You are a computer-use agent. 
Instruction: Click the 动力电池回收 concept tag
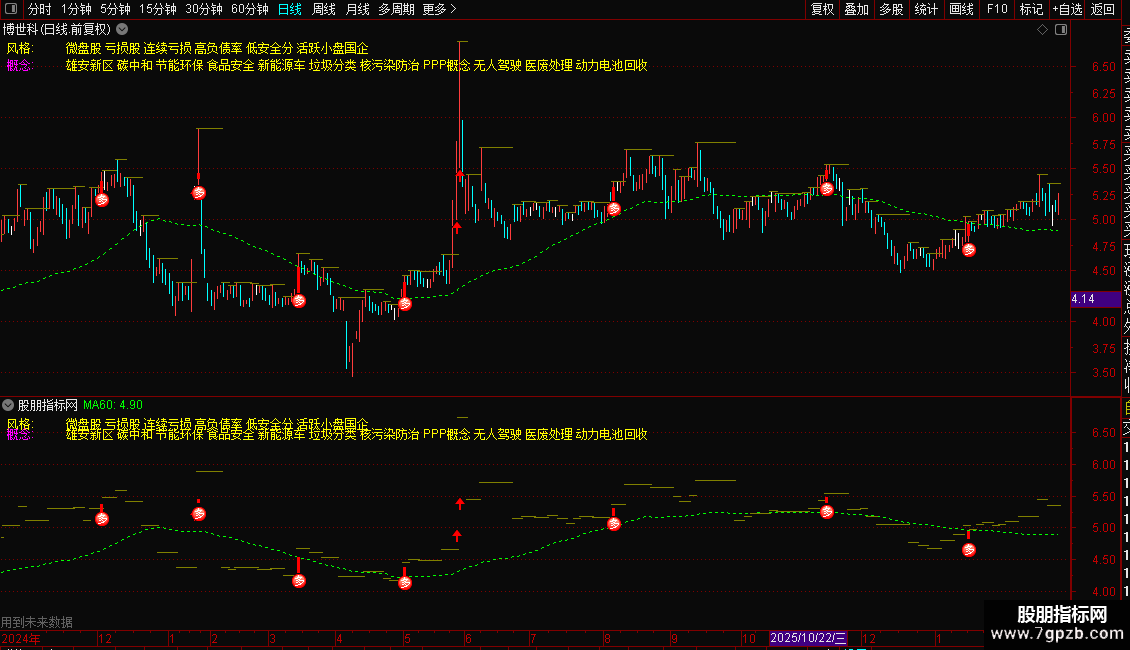click(x=611, y=66)
